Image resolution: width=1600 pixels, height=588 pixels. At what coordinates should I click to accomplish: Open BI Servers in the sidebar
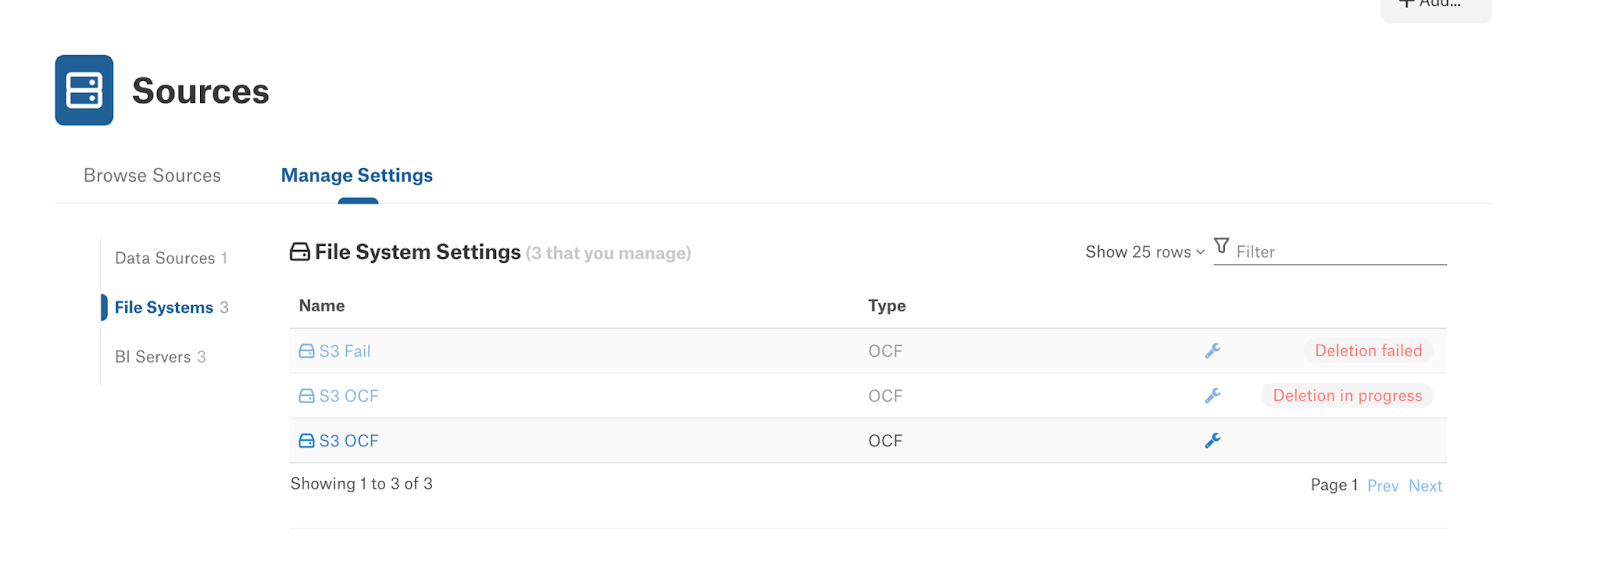click(160, 357)
